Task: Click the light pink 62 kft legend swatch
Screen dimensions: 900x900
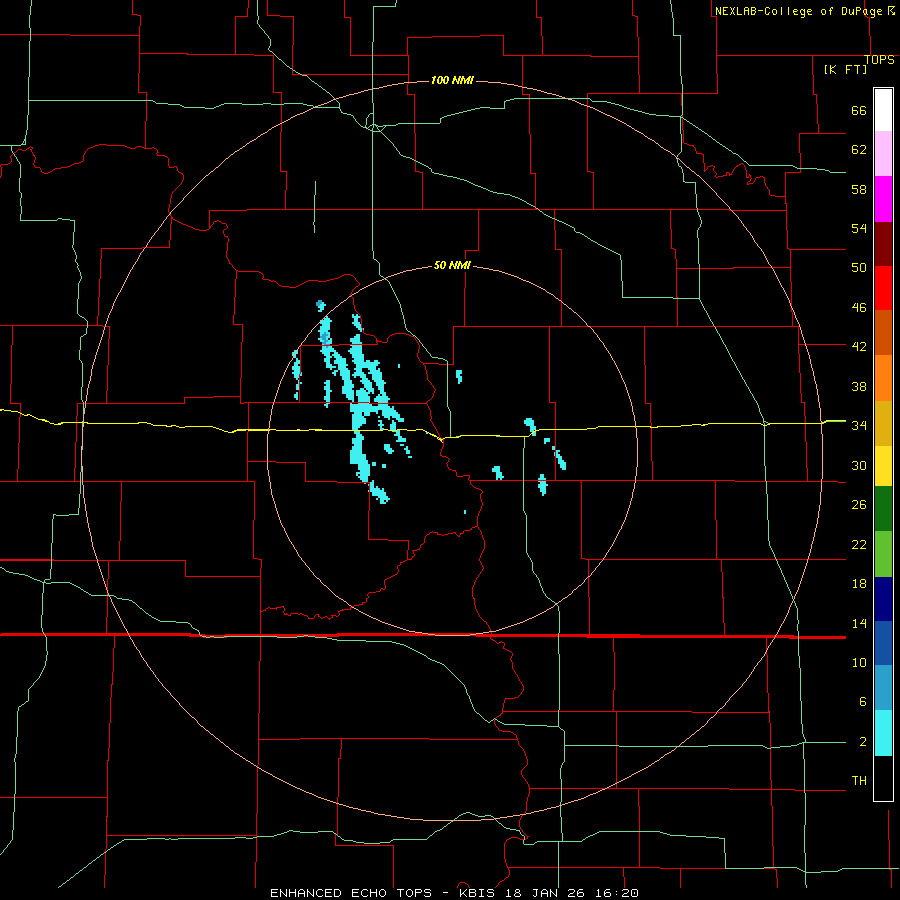Action: coord(883,153)
